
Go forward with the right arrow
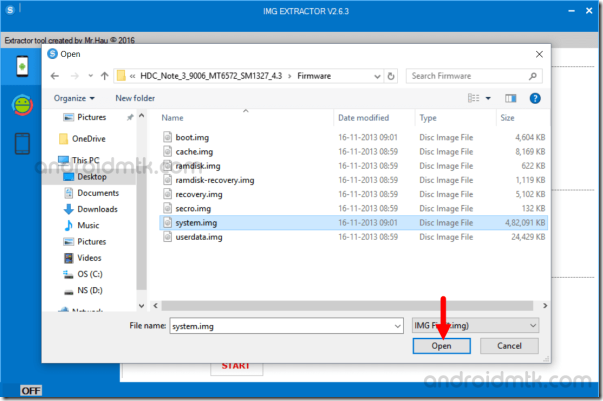pyautogui.click(x=75, y=76)
